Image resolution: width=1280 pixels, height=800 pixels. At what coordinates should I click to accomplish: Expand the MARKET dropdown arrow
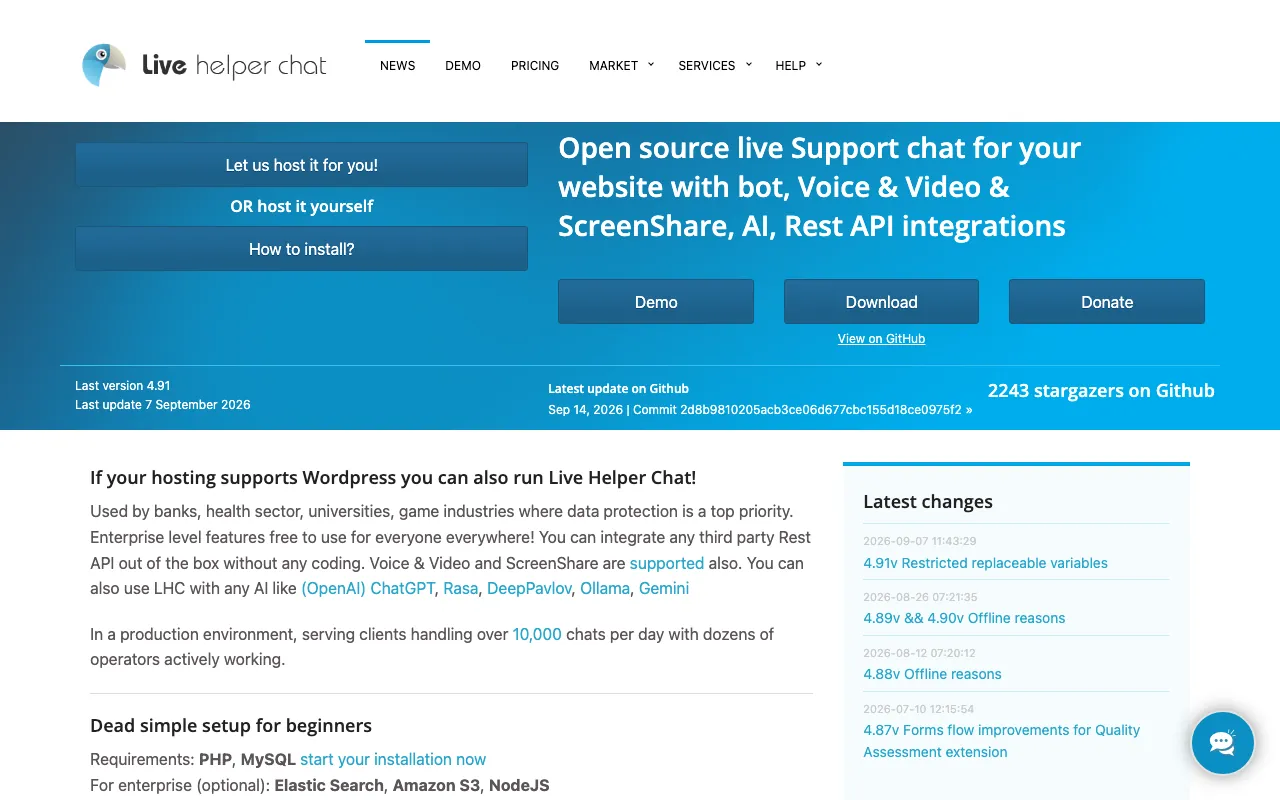(650, 65)
